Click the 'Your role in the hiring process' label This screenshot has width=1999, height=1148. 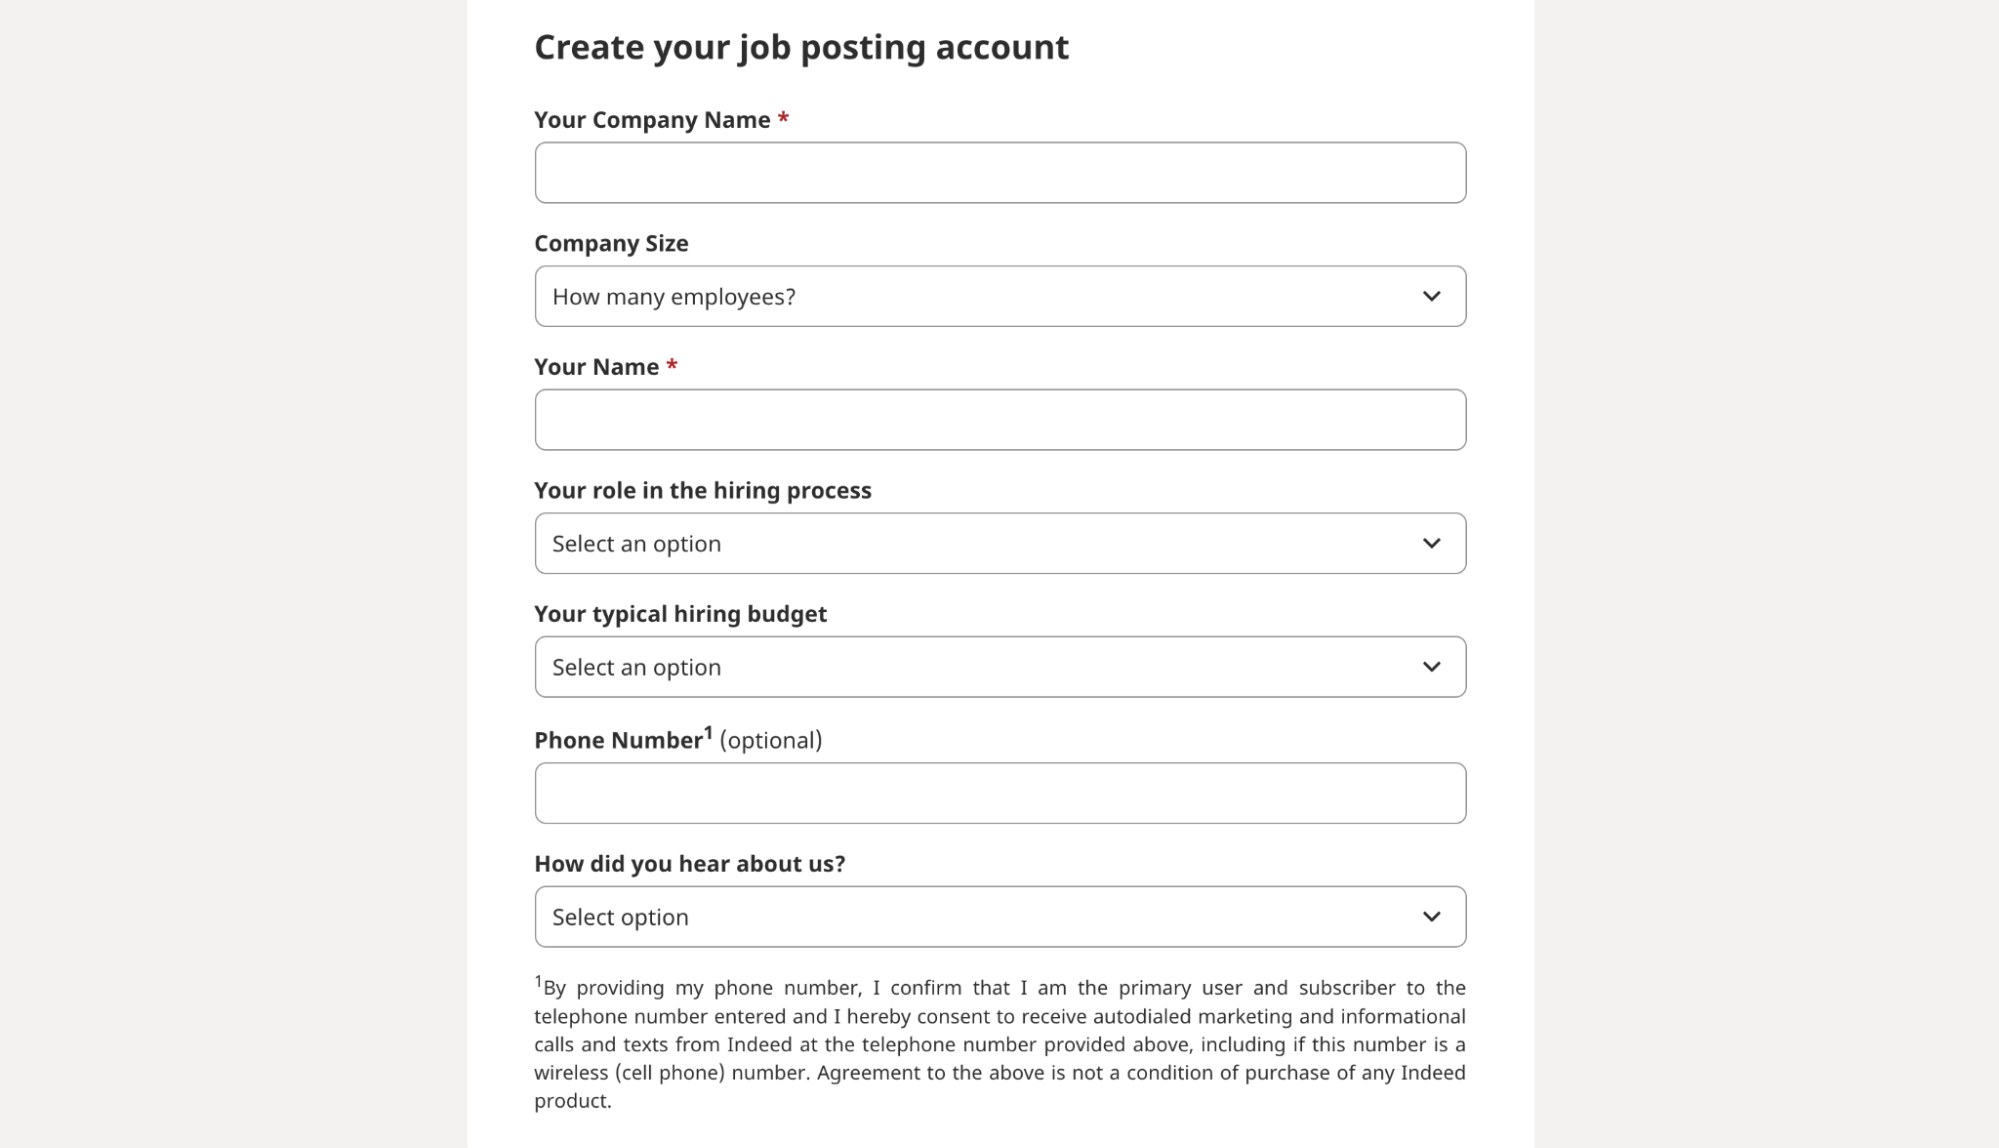click(702, 491)
